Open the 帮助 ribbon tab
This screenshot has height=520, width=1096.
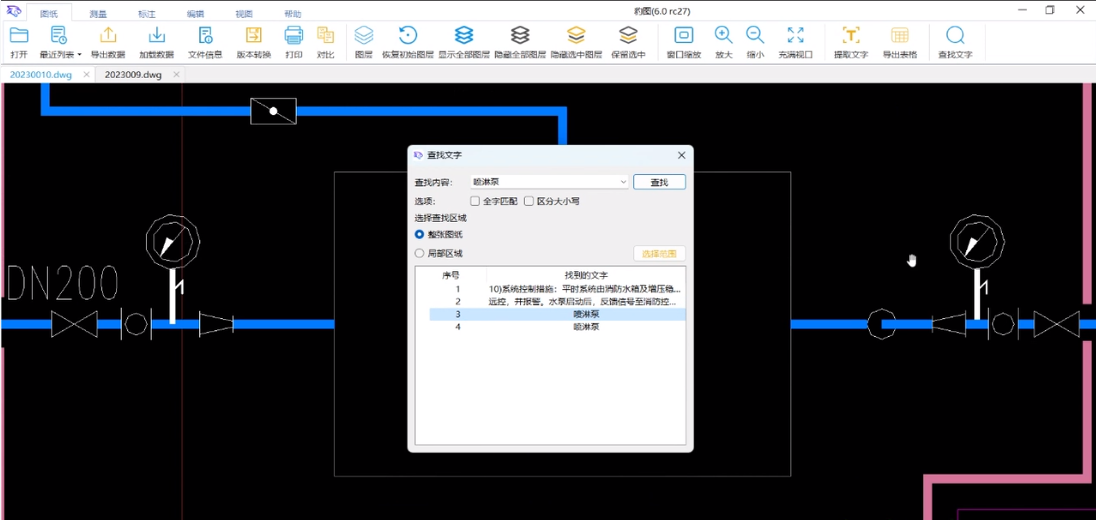(x=293, y=13)
